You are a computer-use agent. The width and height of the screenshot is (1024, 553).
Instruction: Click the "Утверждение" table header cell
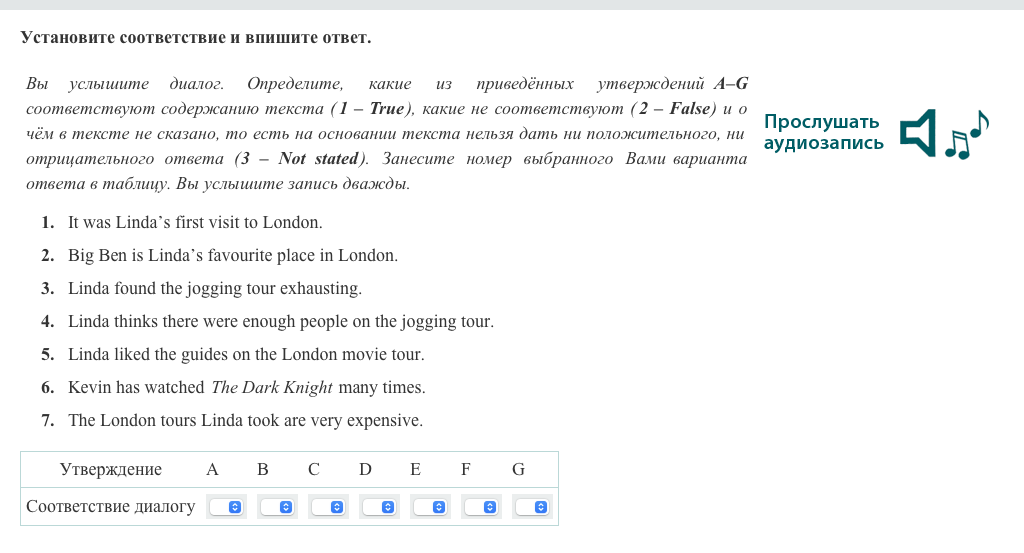[x=111, y=469]
